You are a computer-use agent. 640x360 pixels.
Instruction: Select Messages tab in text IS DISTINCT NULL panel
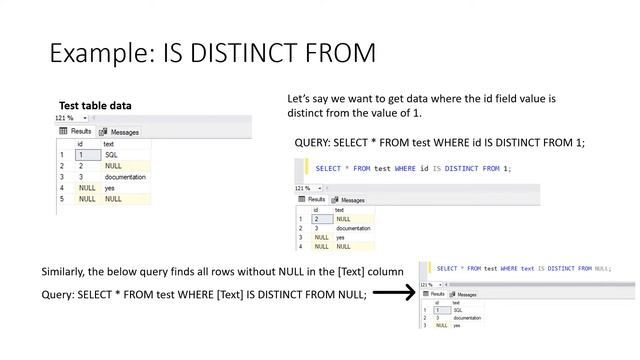[463, 294]
